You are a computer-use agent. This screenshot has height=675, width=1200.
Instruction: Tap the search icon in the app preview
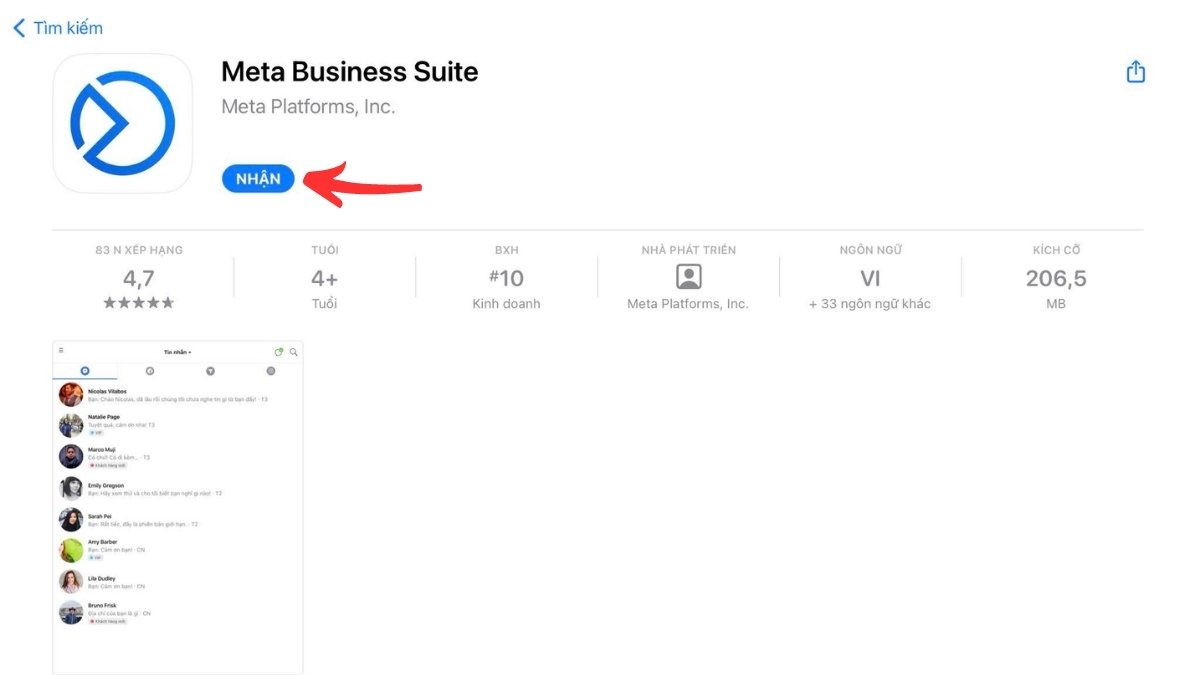tap(294, 352)
